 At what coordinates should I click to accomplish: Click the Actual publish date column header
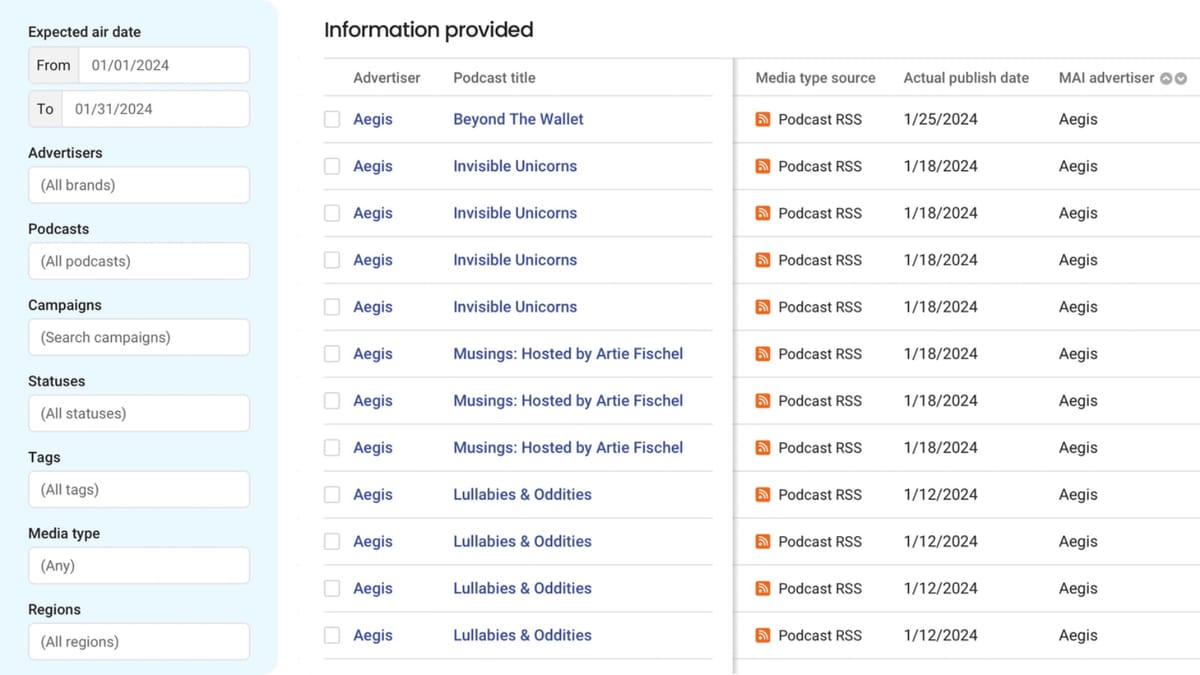(965, 78)
